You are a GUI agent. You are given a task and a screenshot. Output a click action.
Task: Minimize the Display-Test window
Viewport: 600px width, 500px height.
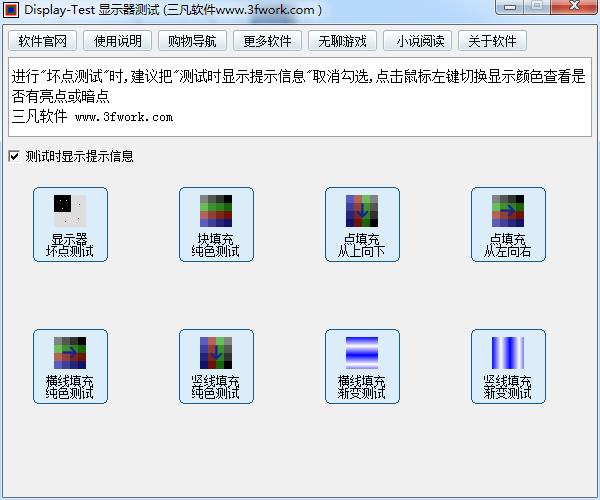[x=510, y=7]
